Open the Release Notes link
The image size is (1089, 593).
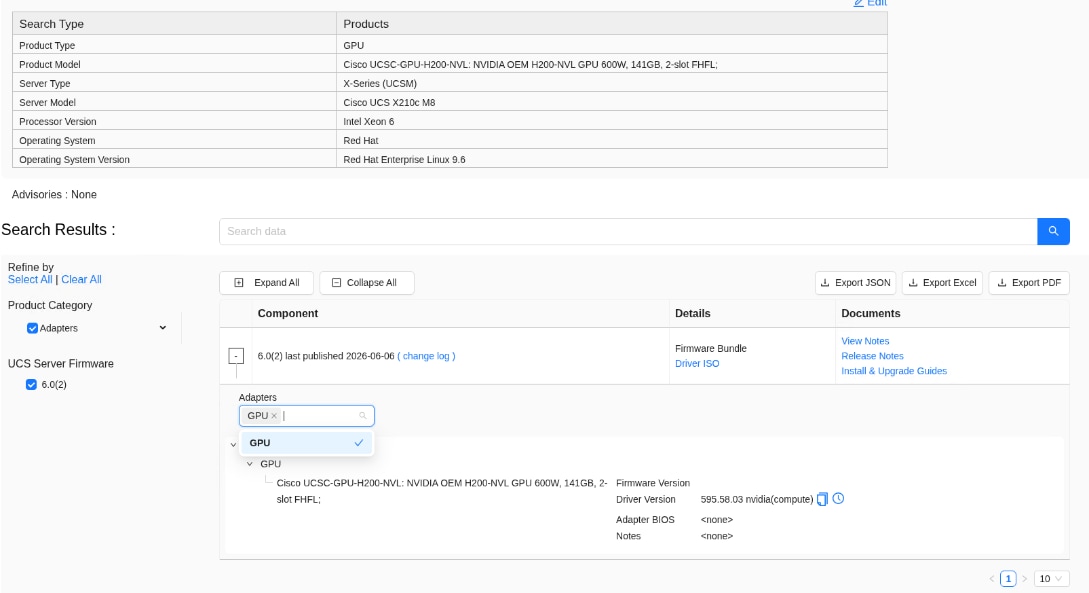point(872,356)
